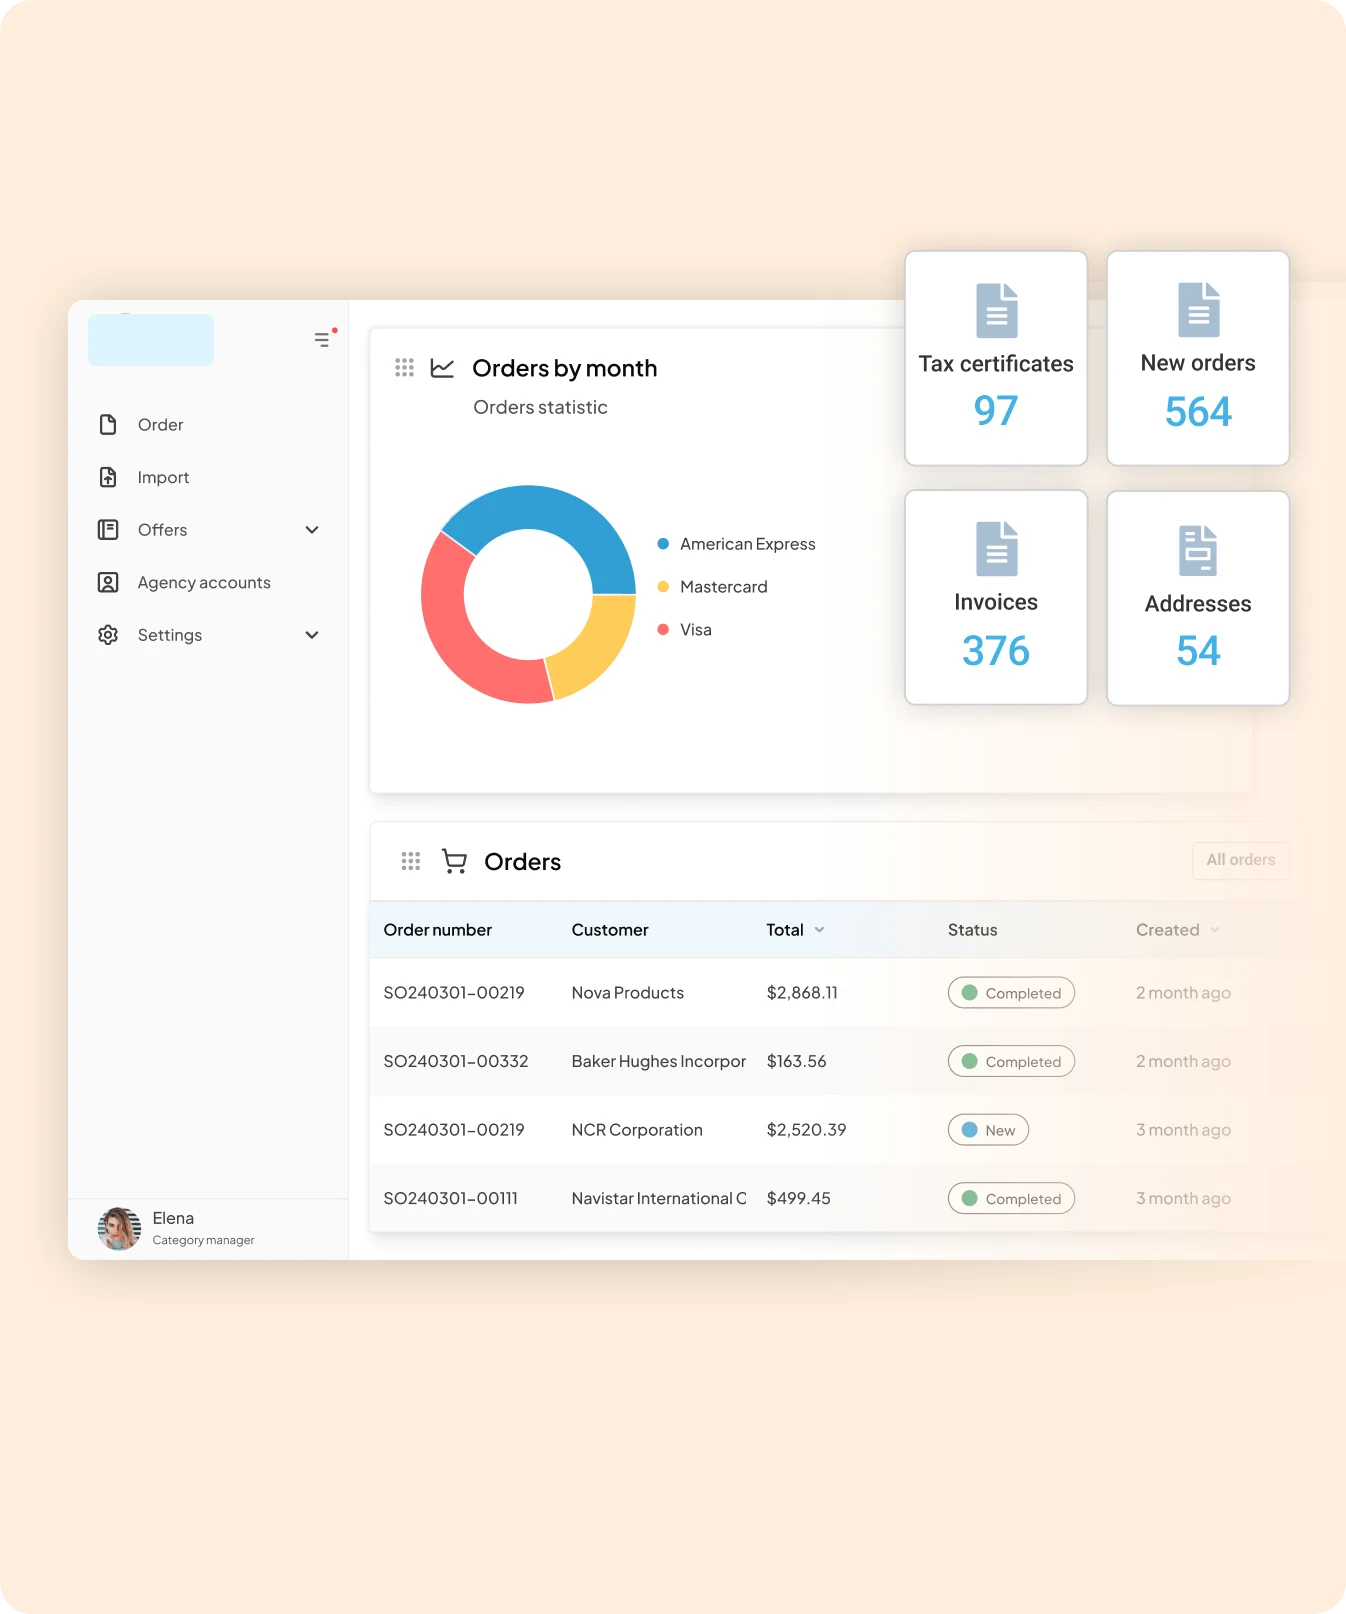Click the Completed status for Nova Products
The image size is (1346, 1614).
coord(1011,993)
